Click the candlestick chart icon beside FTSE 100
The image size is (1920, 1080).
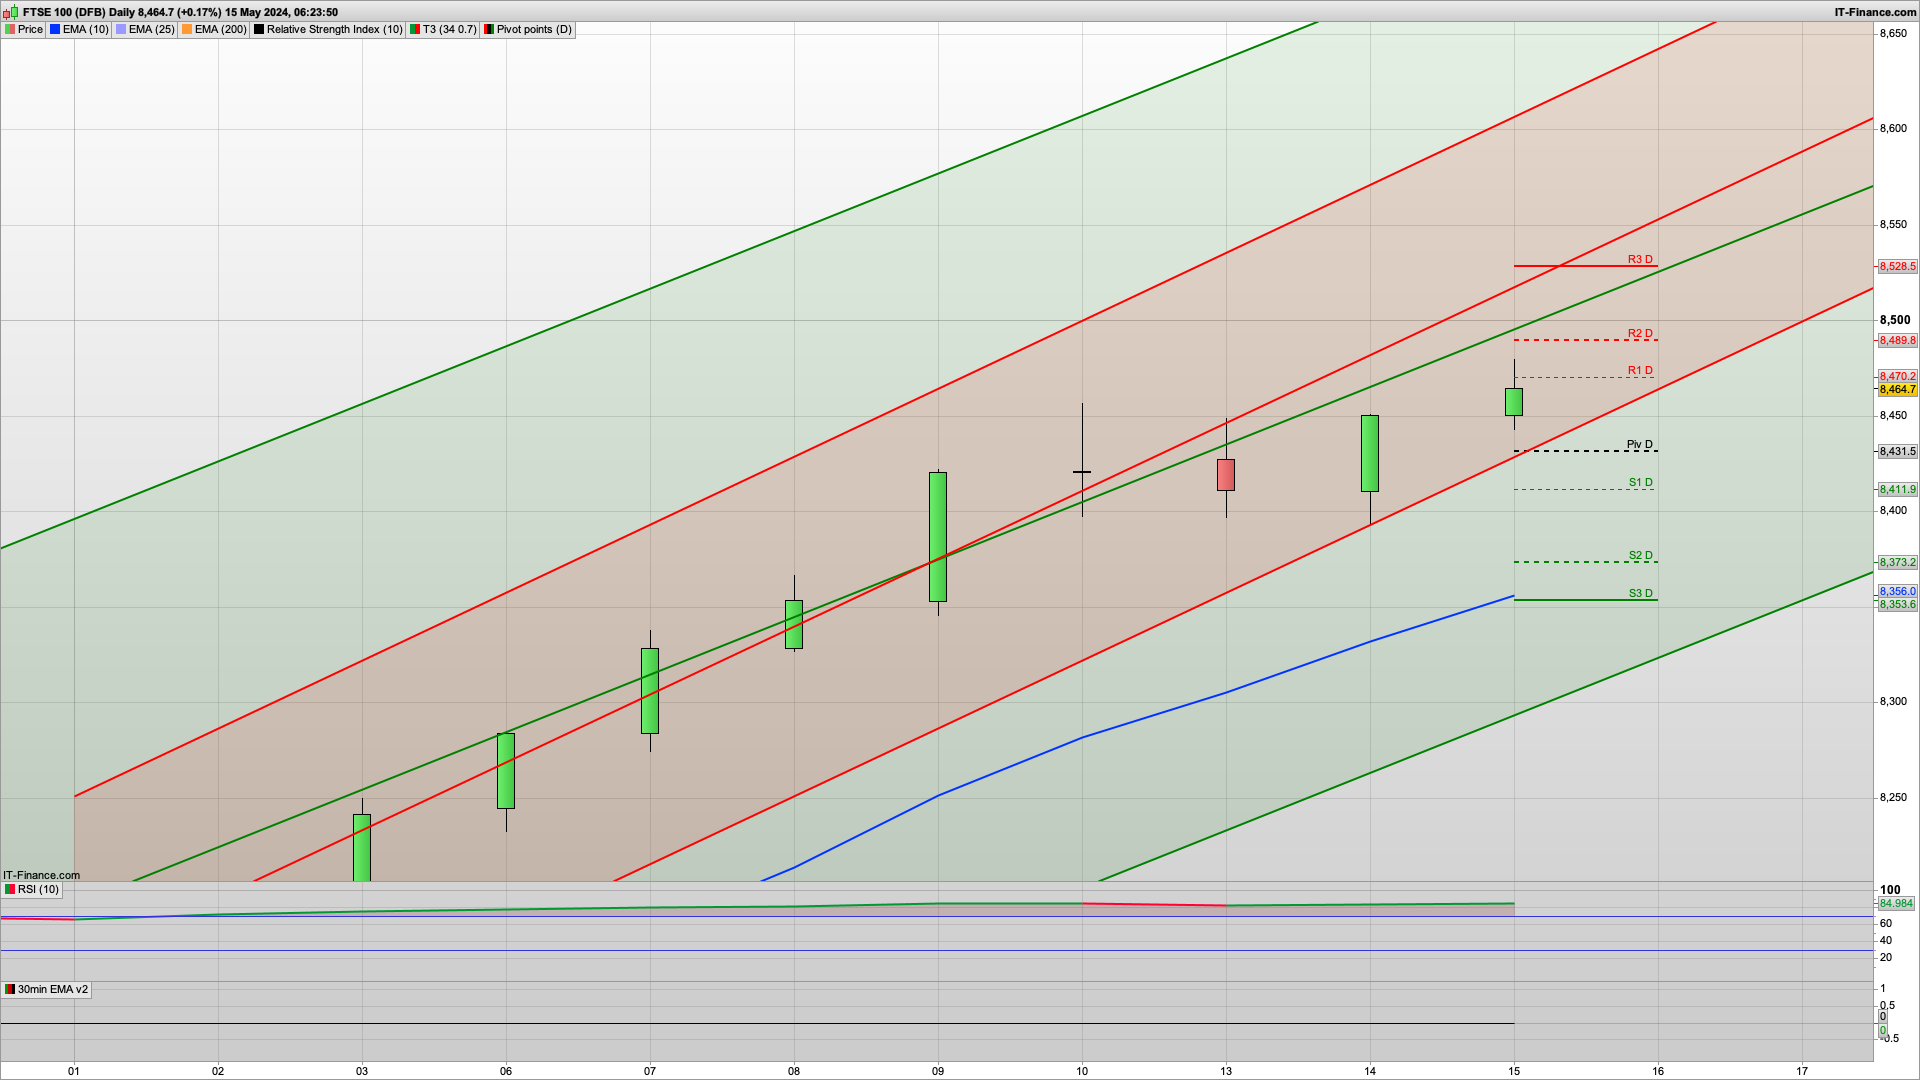tap(11, 12)
